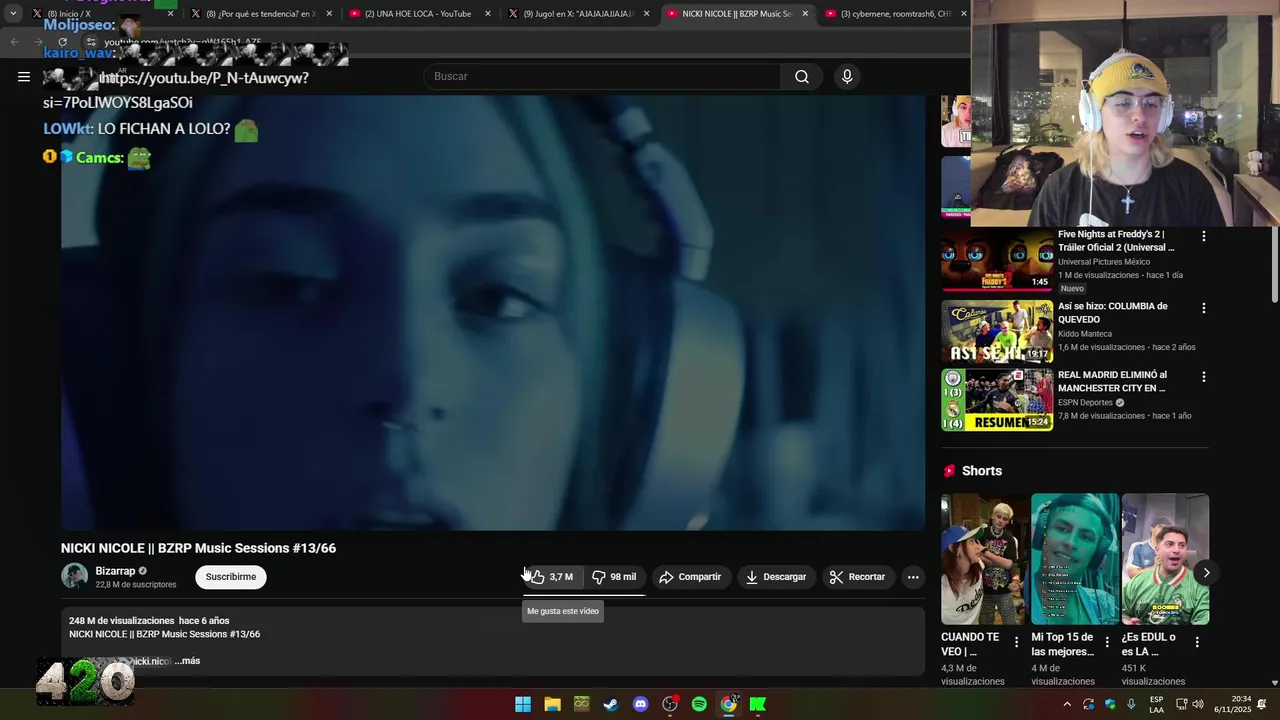Open File Explorer from taskbar

pyautogui.click(x=552, y=704)
